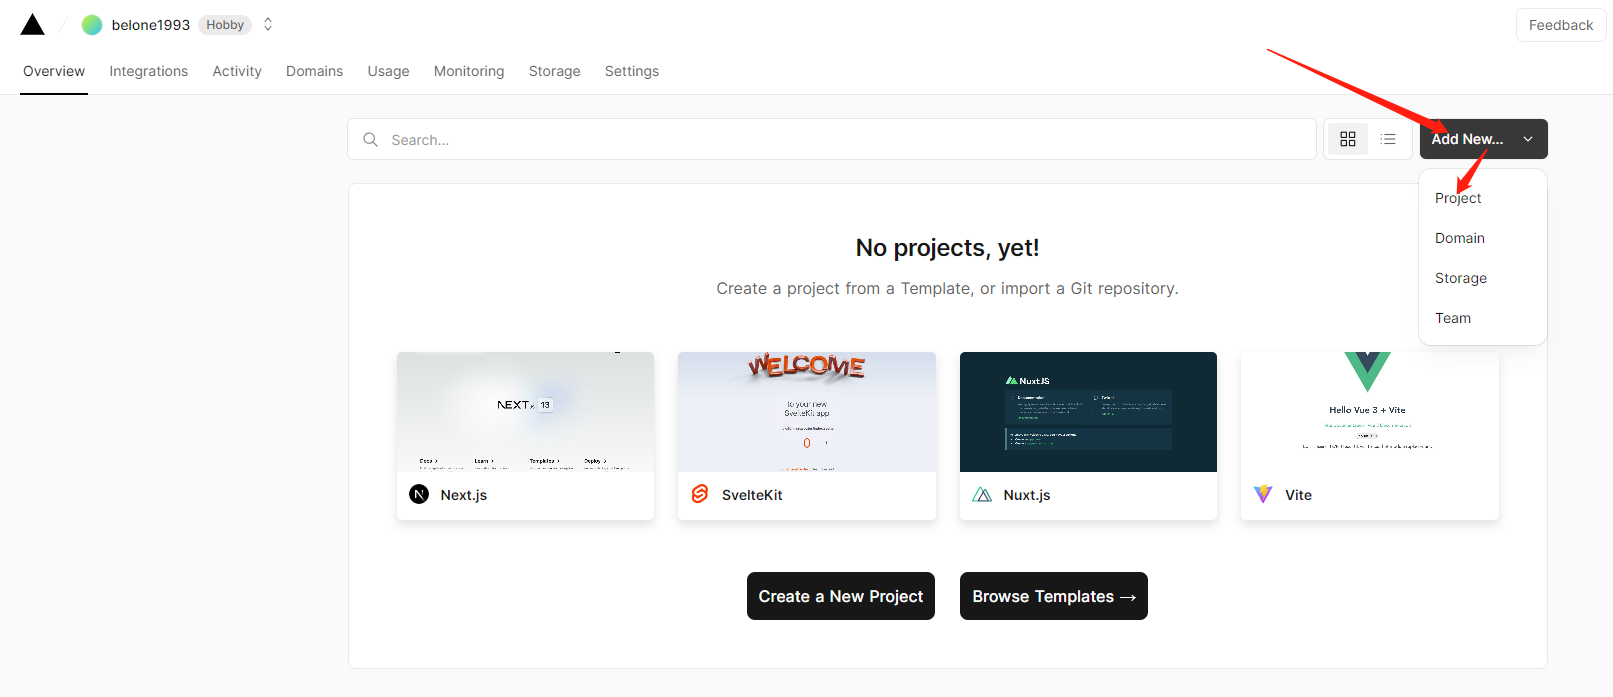Switch to the Storage tab
The height and width of the screenshot is (697, 1613).
555,71
